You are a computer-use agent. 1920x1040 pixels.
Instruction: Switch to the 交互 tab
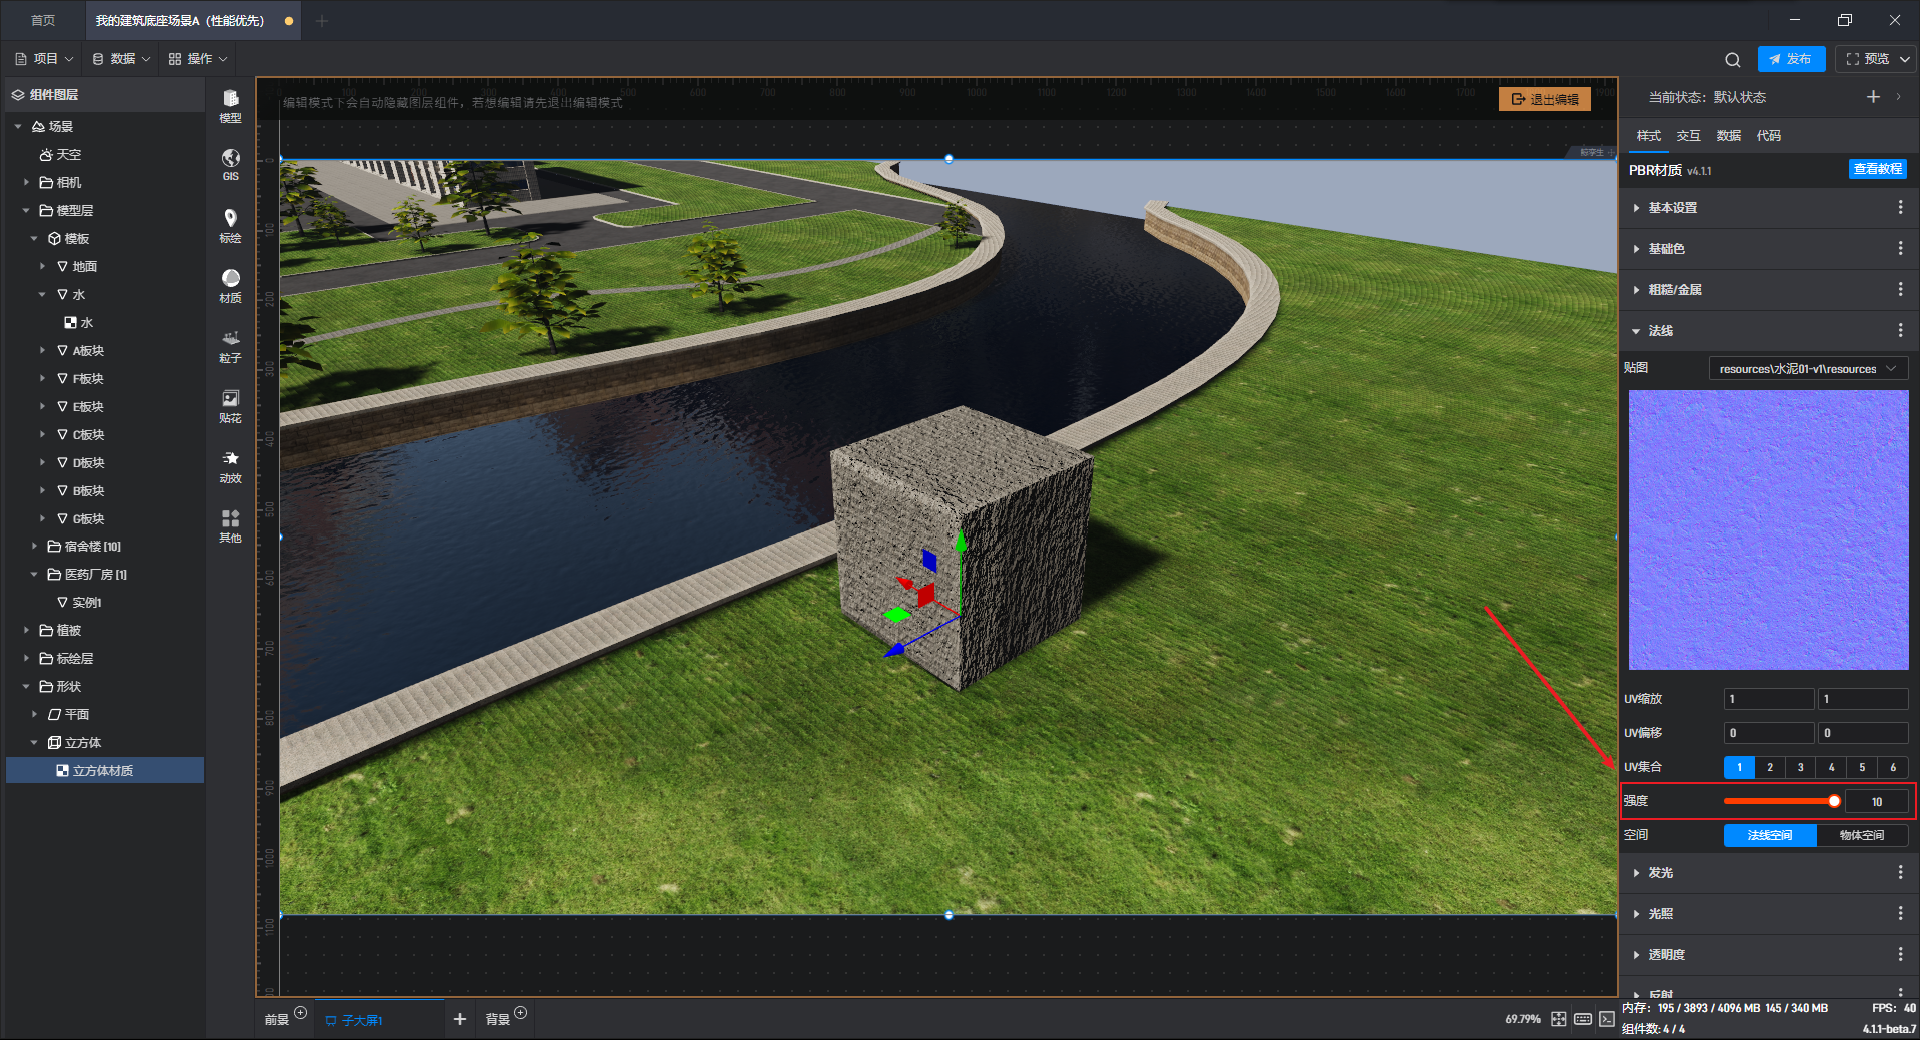click(x=1688, y=136)
